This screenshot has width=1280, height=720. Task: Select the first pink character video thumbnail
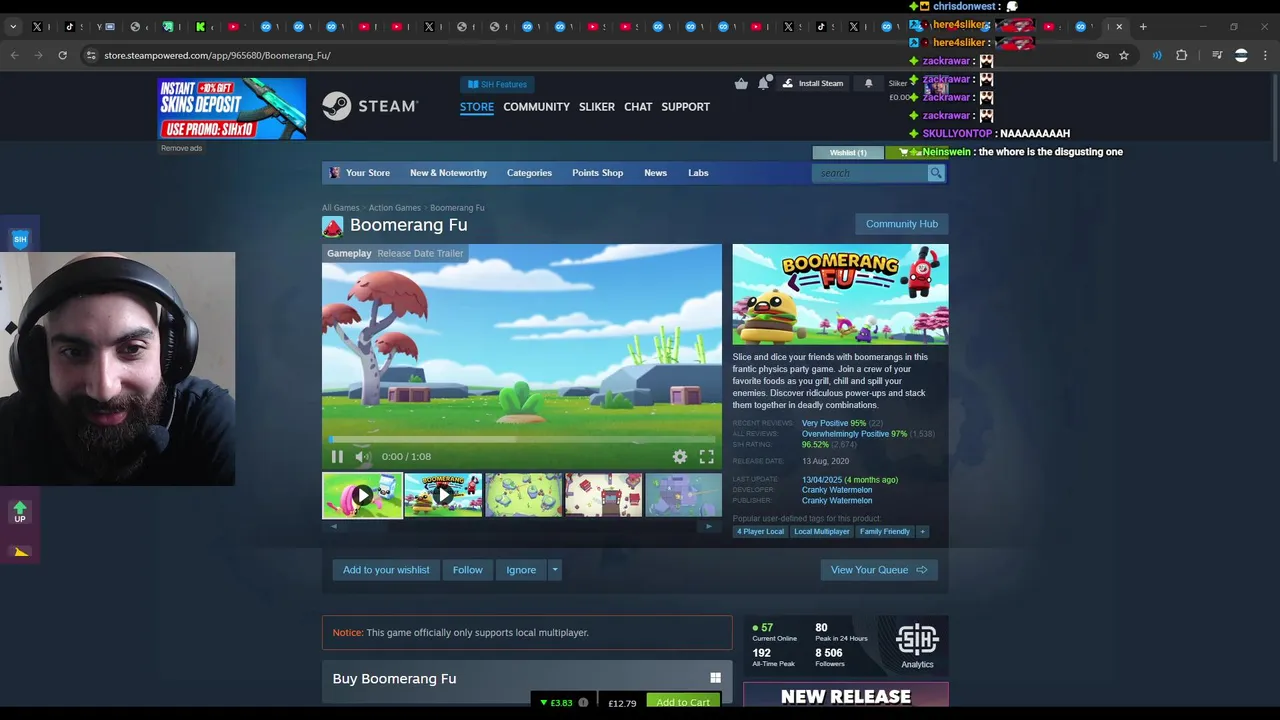(362, 495)
